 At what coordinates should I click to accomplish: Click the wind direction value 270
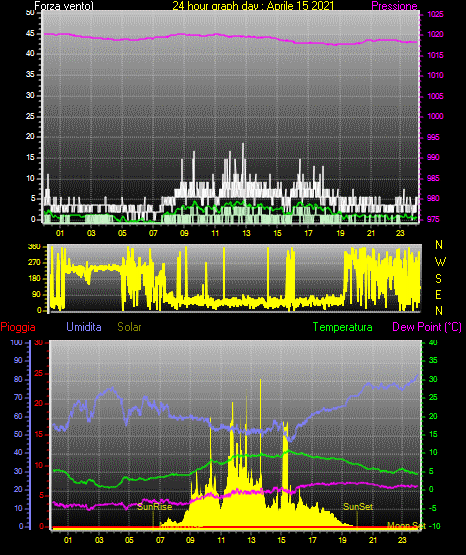click(34, 263)
